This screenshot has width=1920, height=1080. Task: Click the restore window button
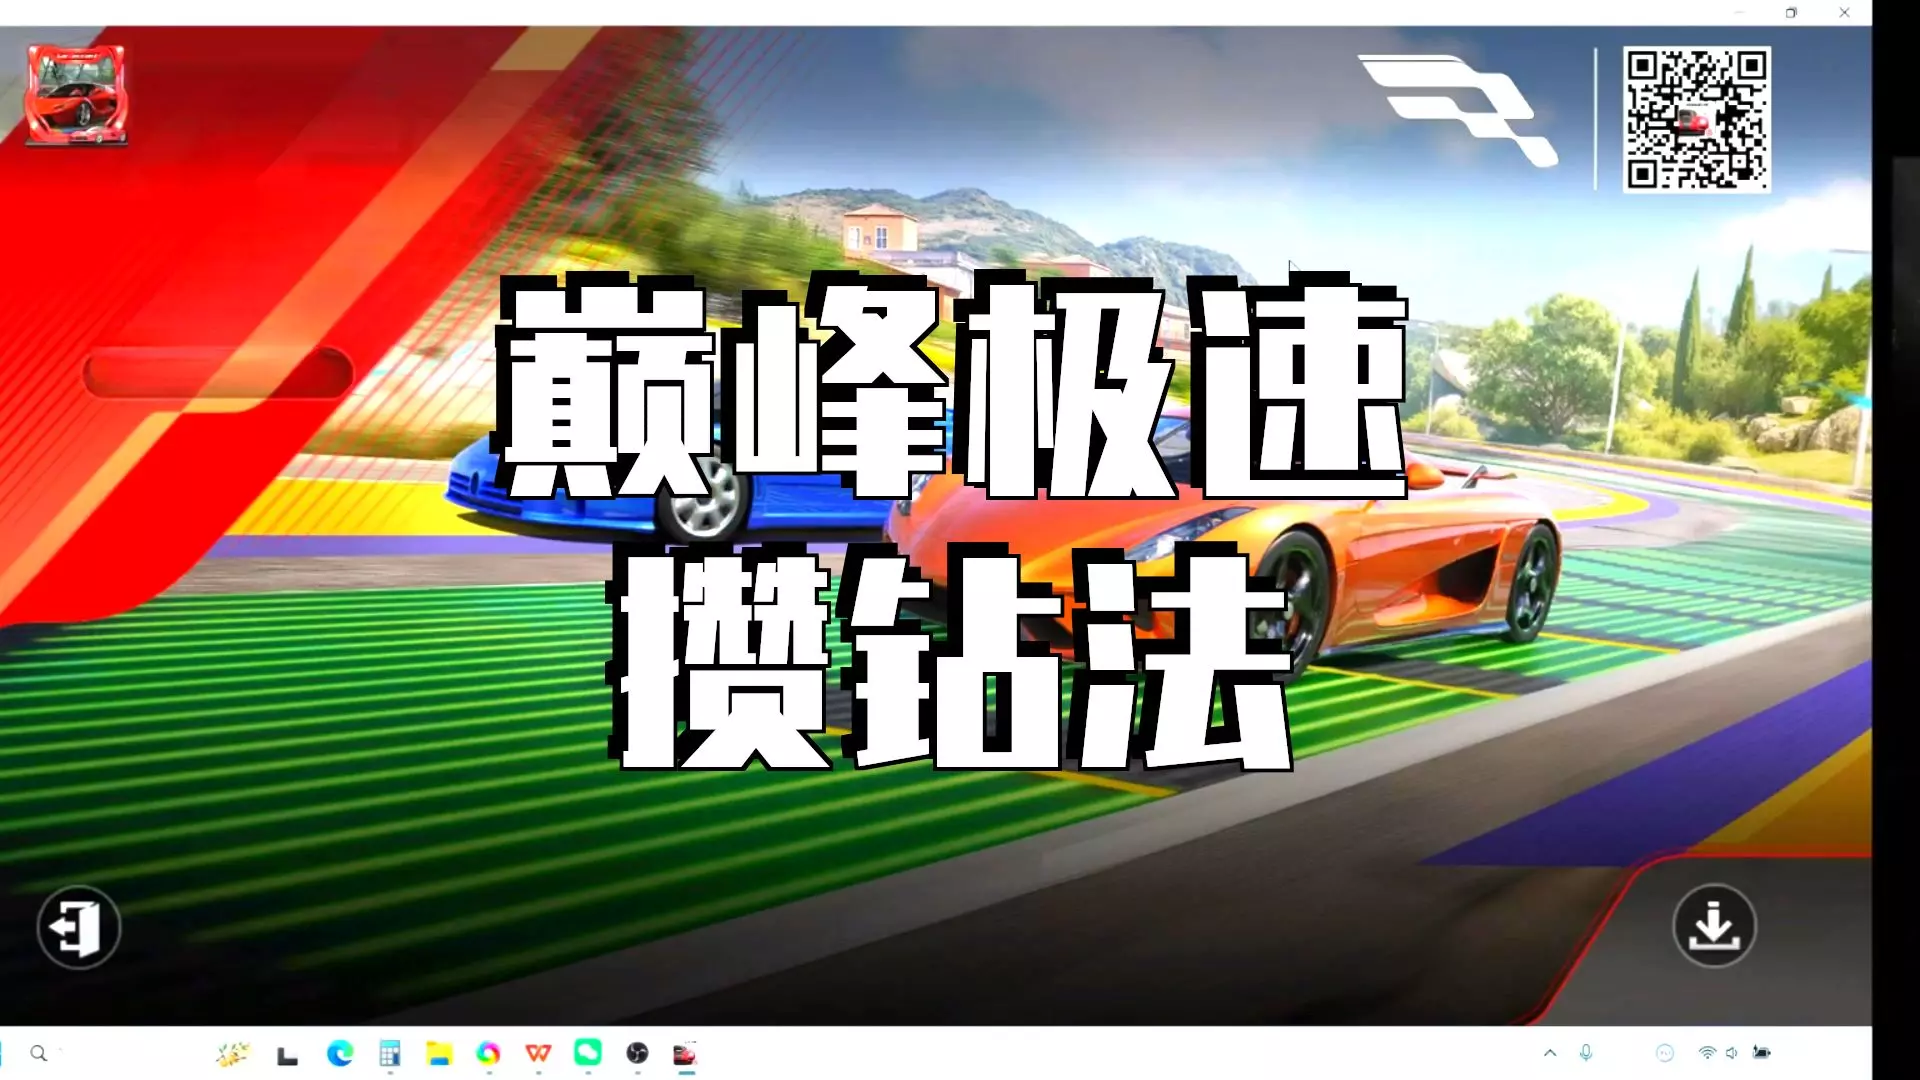[x=1791, y=13]
